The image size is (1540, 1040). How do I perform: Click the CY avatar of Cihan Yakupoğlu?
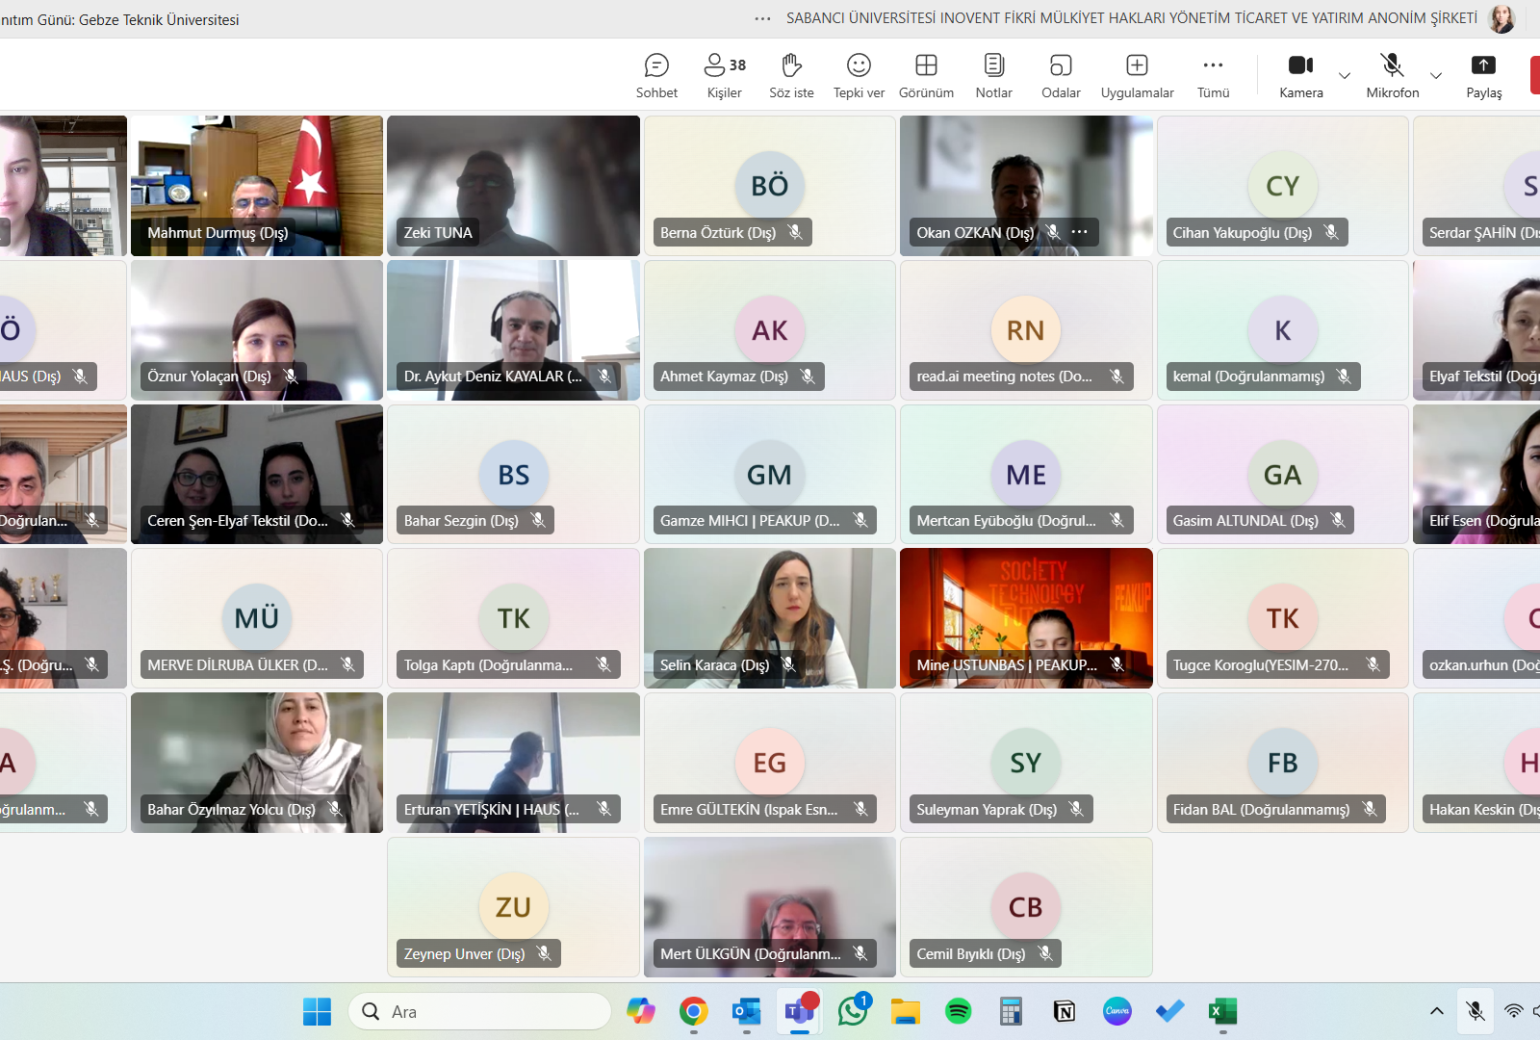point(1282,185)
